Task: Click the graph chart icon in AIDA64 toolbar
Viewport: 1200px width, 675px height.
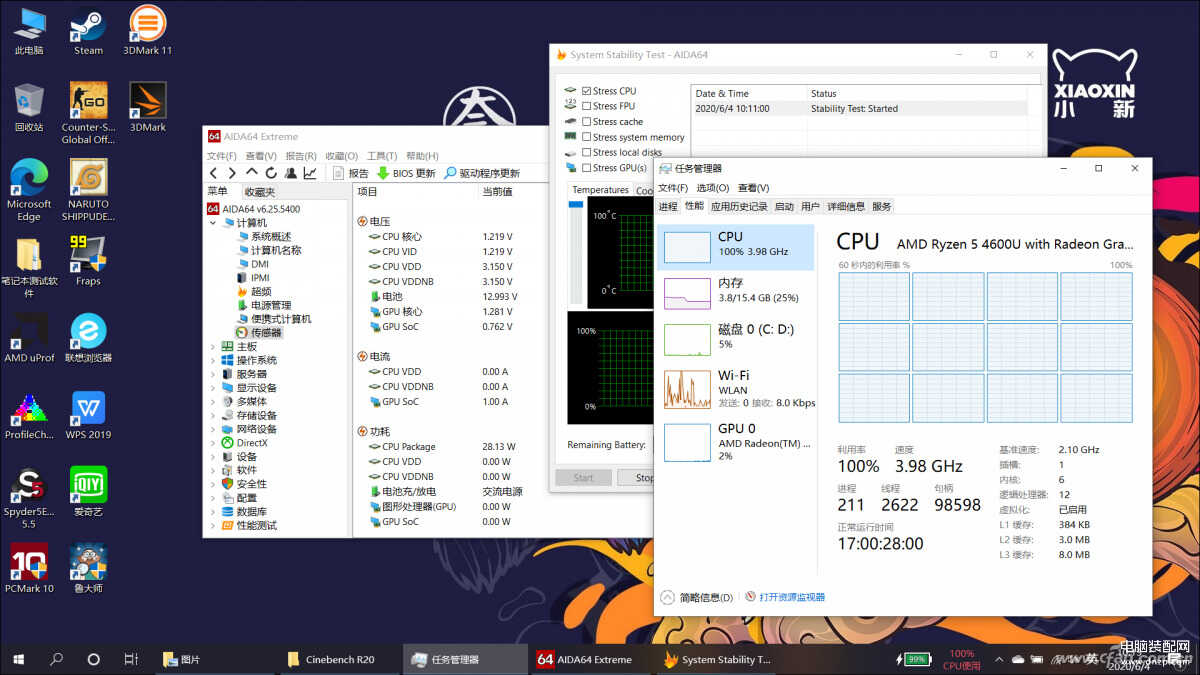Action: pos(310,173)
